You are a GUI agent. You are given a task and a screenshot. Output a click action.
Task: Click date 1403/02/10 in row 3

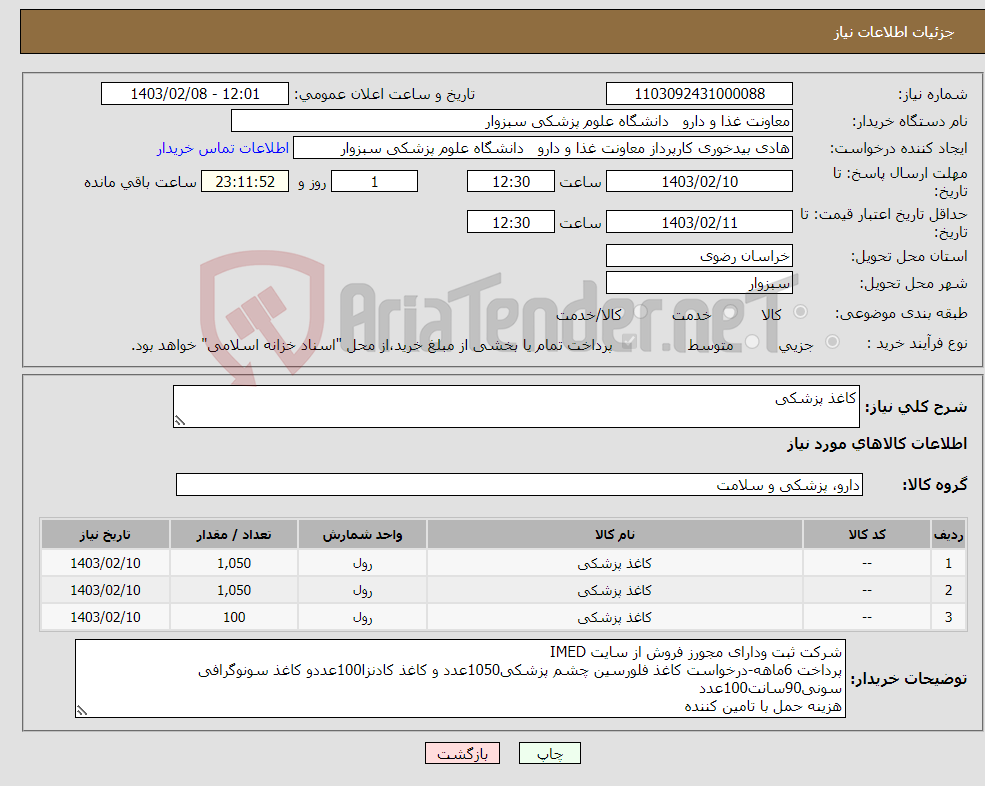pyautogui.click(x=105, y=618)
